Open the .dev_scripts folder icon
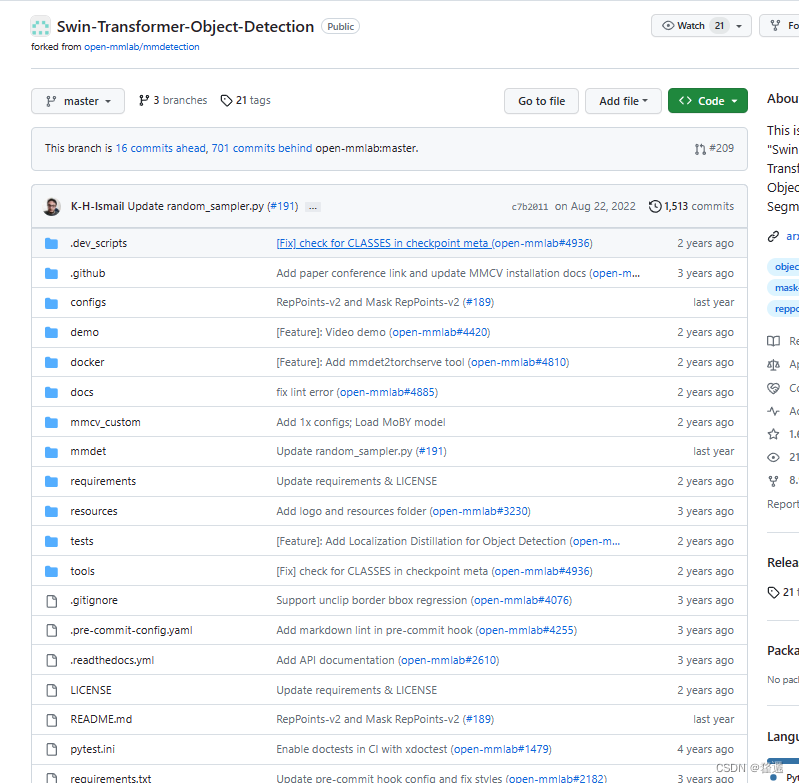The height and width of the screenshot is (783, 799). pos(51,244)
